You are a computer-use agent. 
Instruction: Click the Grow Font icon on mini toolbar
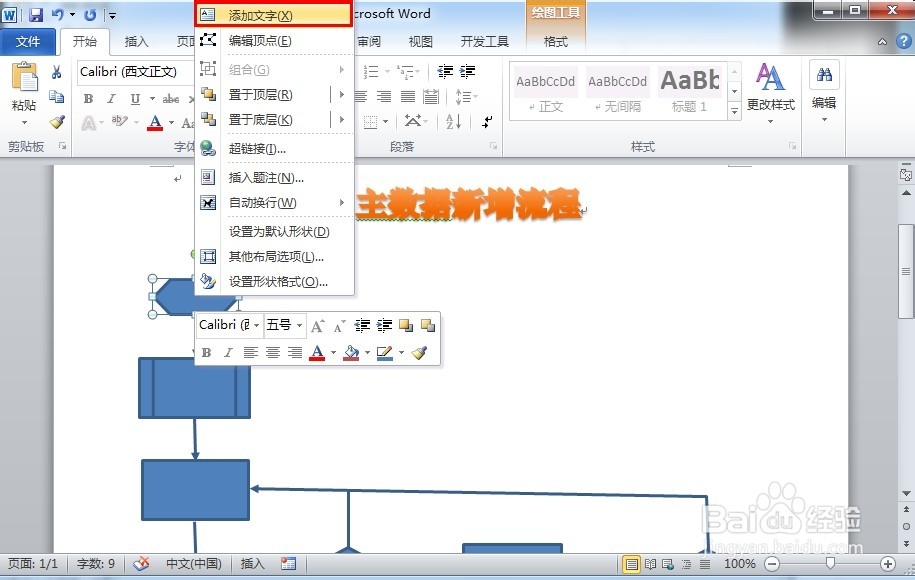(317, 325)
